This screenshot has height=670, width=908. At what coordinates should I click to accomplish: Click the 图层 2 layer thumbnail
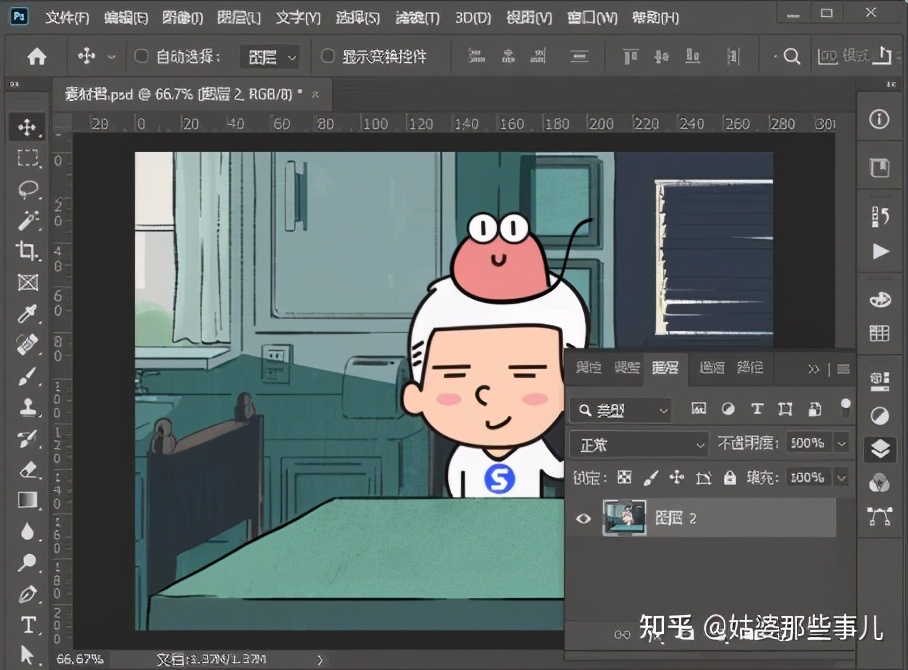625,517
